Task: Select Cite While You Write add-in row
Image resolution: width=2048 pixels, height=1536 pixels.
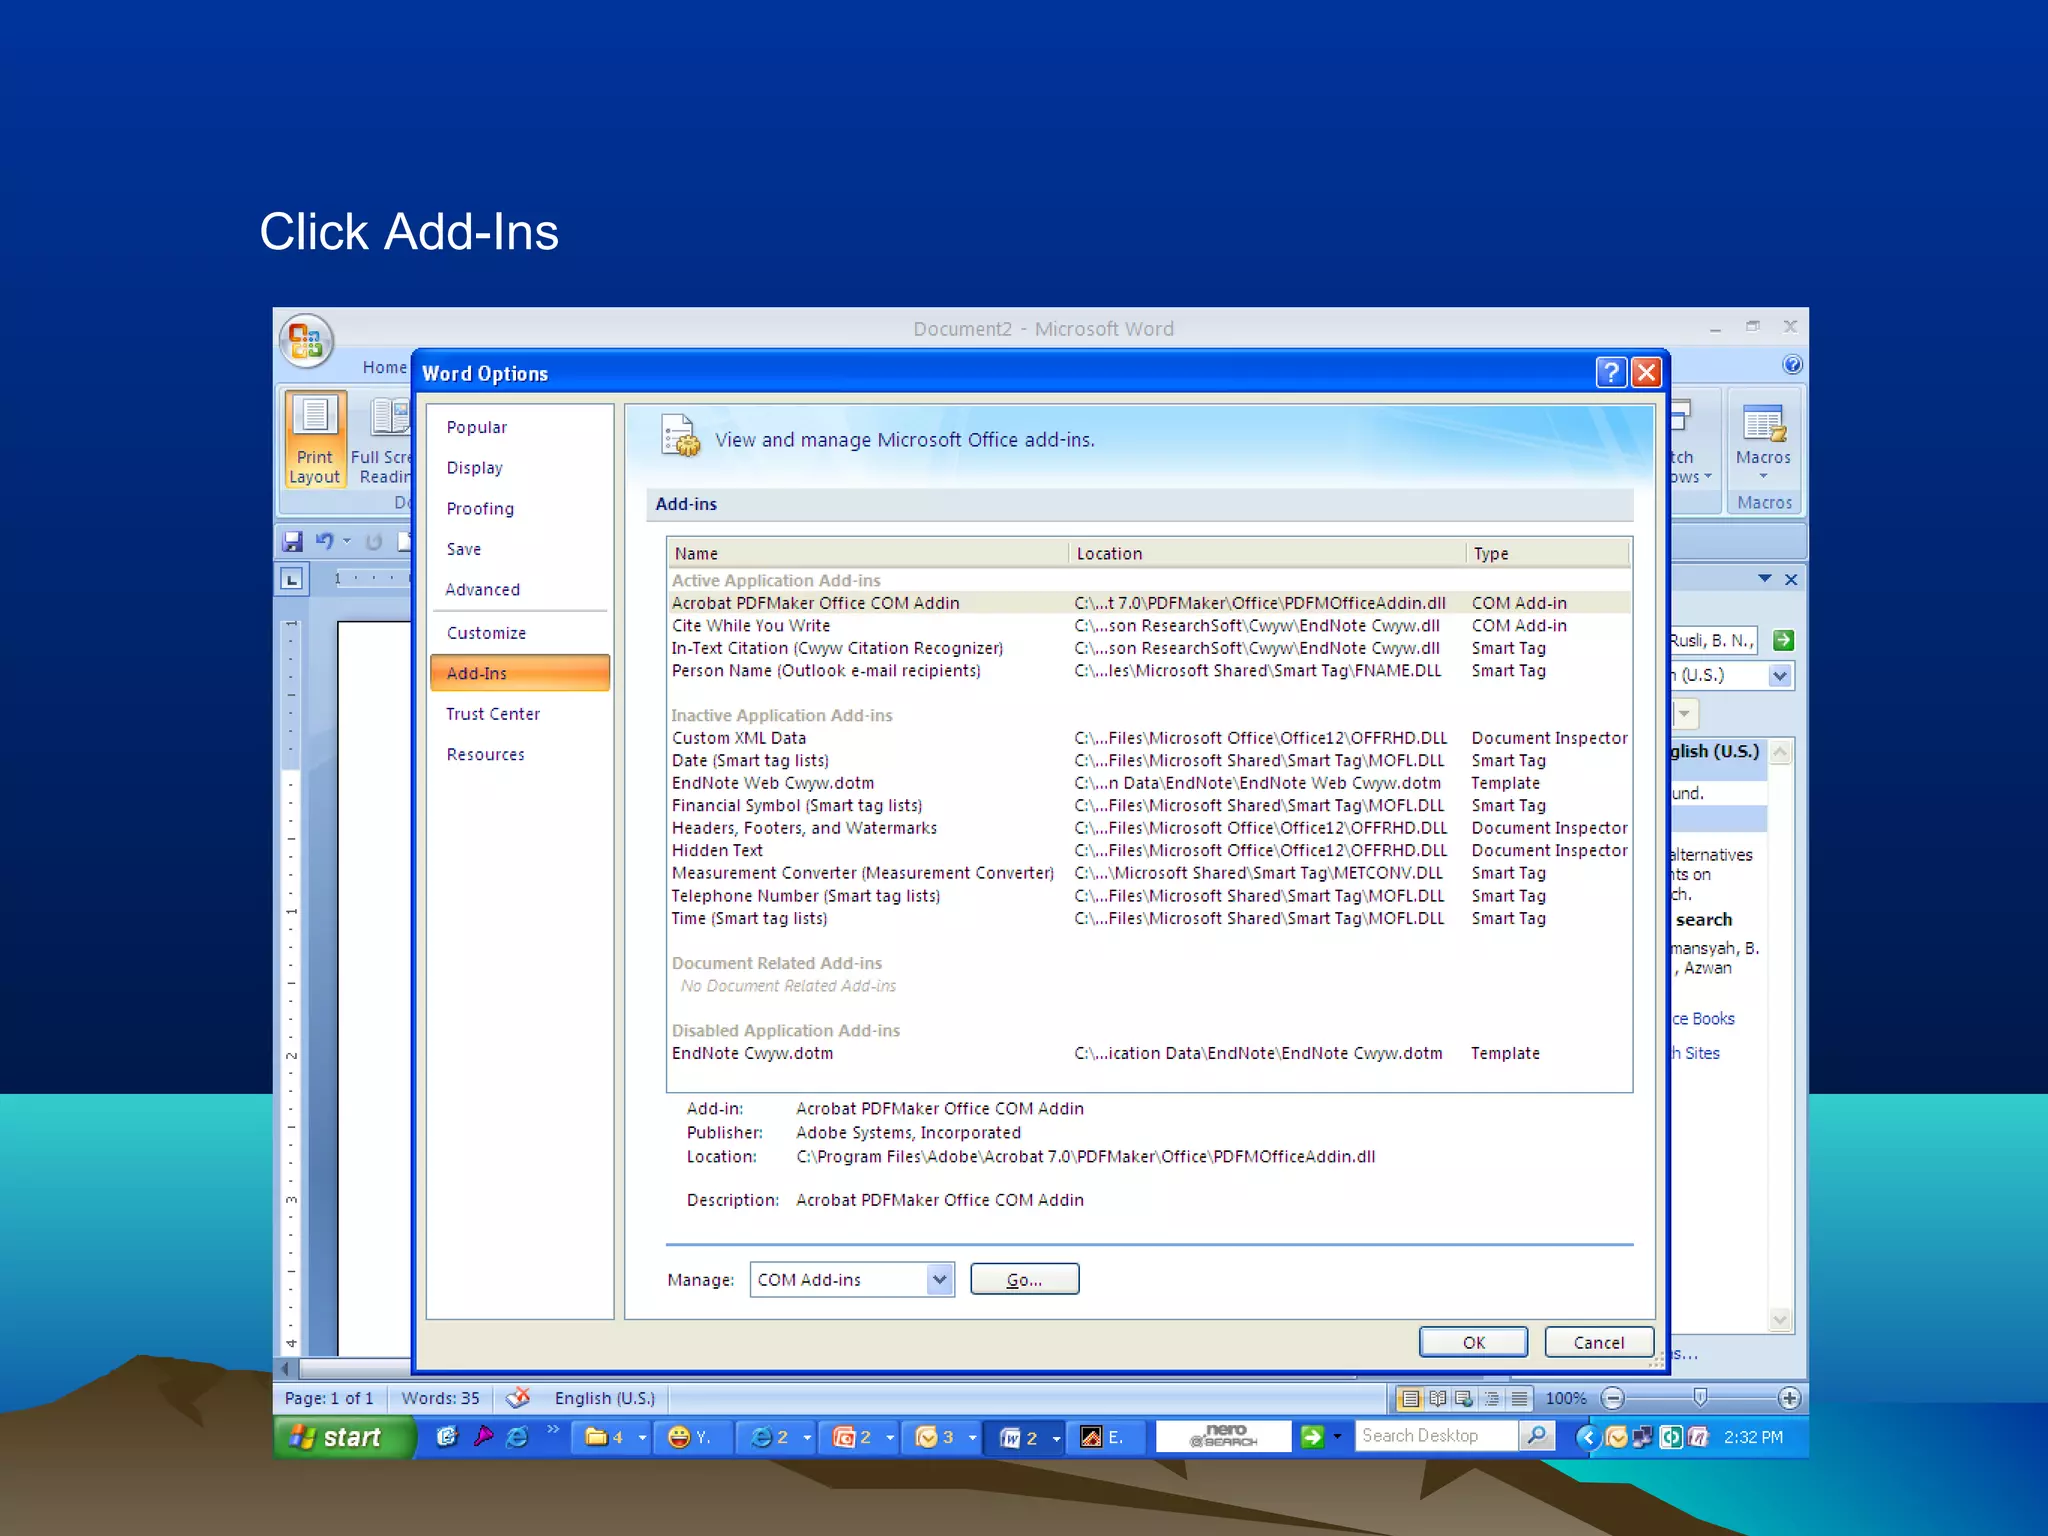Action: (751, 626)
